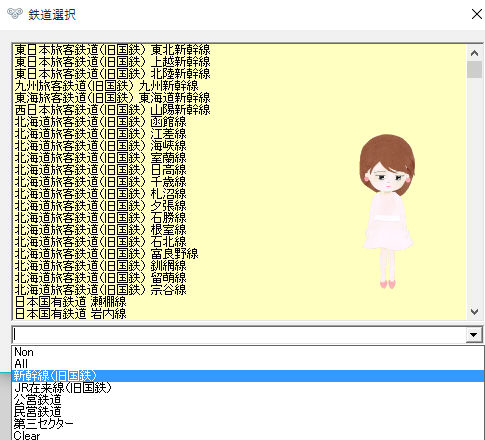485x440 pixels.
Task: Select Clear option in the dropdown
Action: tap(248, 435)
